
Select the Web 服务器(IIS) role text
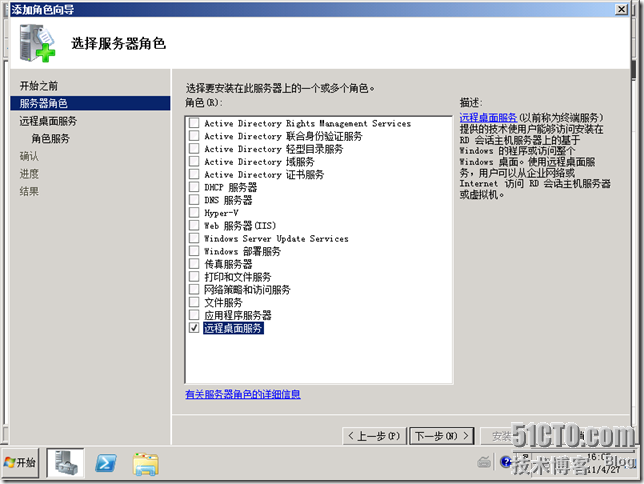[240, 226]
